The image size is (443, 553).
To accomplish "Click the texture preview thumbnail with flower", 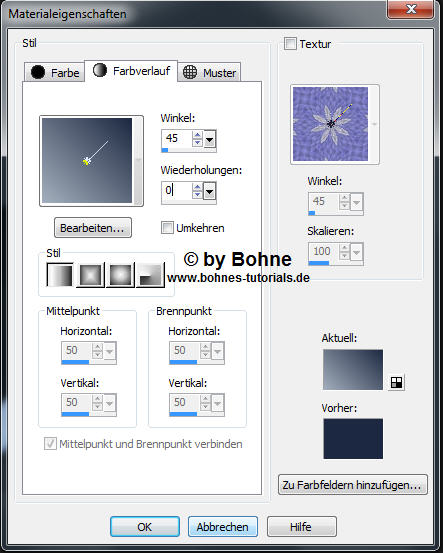I will (x=330, y=124).
